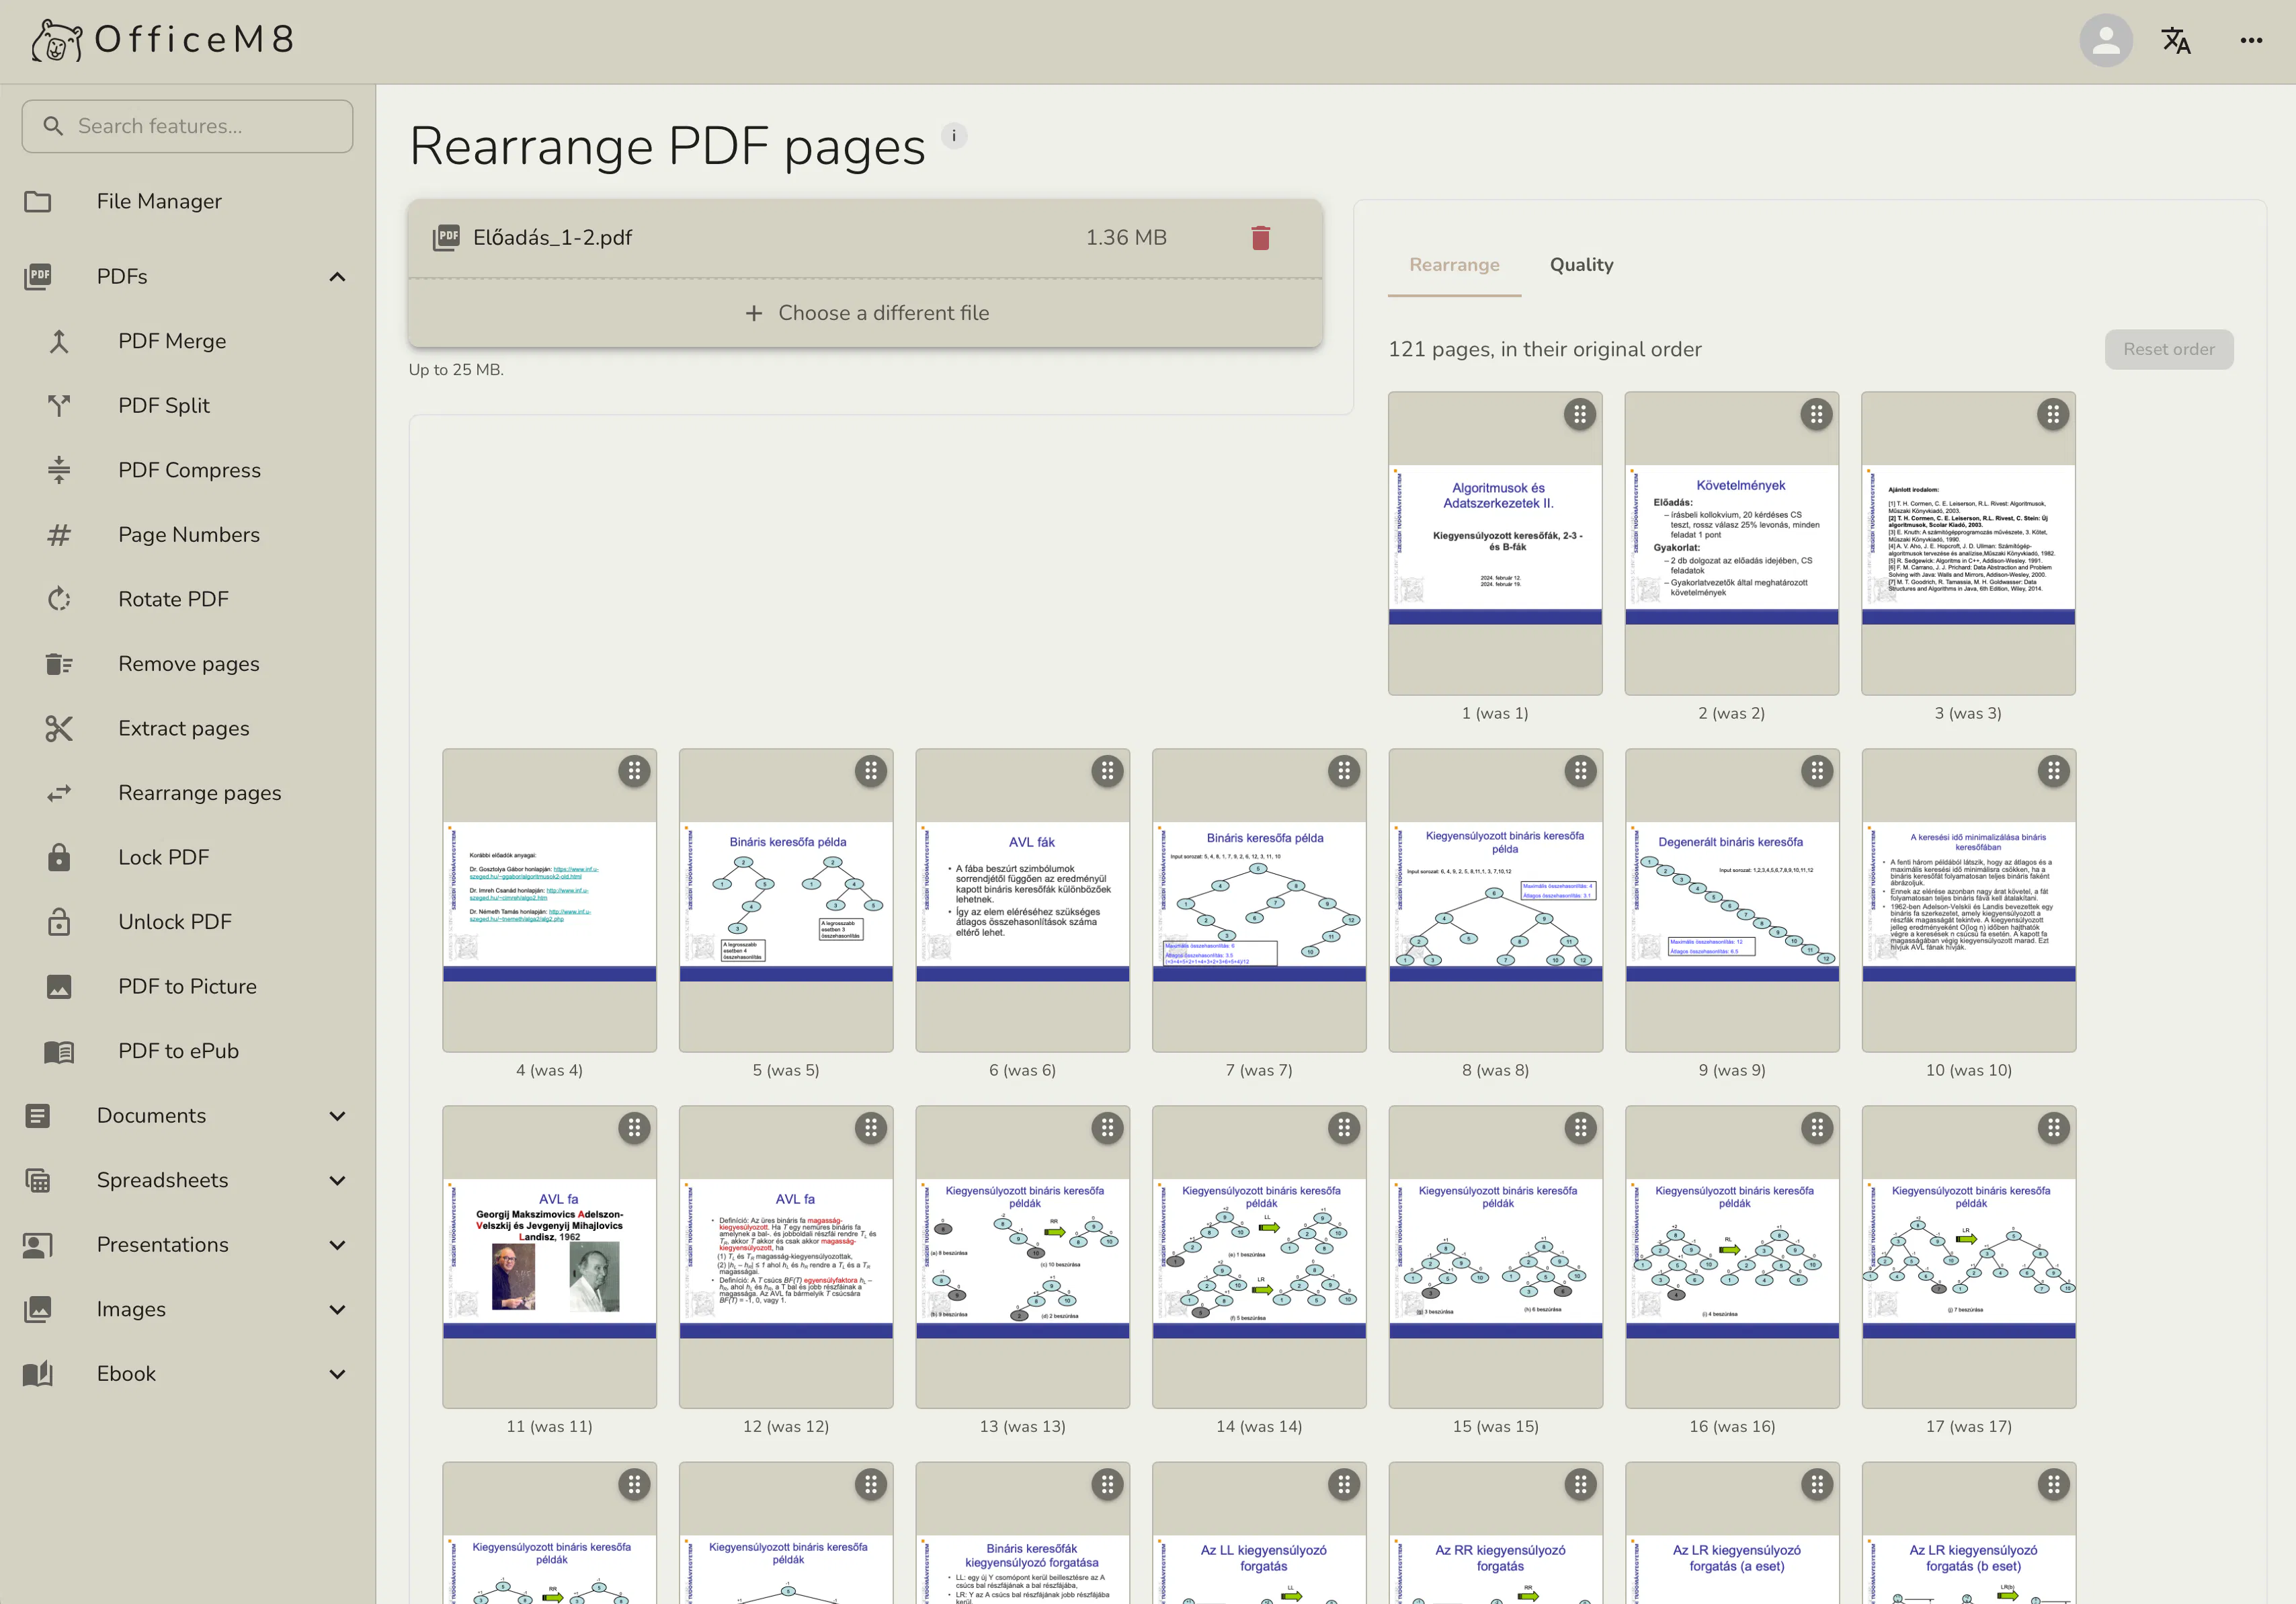The image size is (2296, 1604).
Task: Select page 6 AVL fák thumbnail
Action: (x=1022, y=900)
